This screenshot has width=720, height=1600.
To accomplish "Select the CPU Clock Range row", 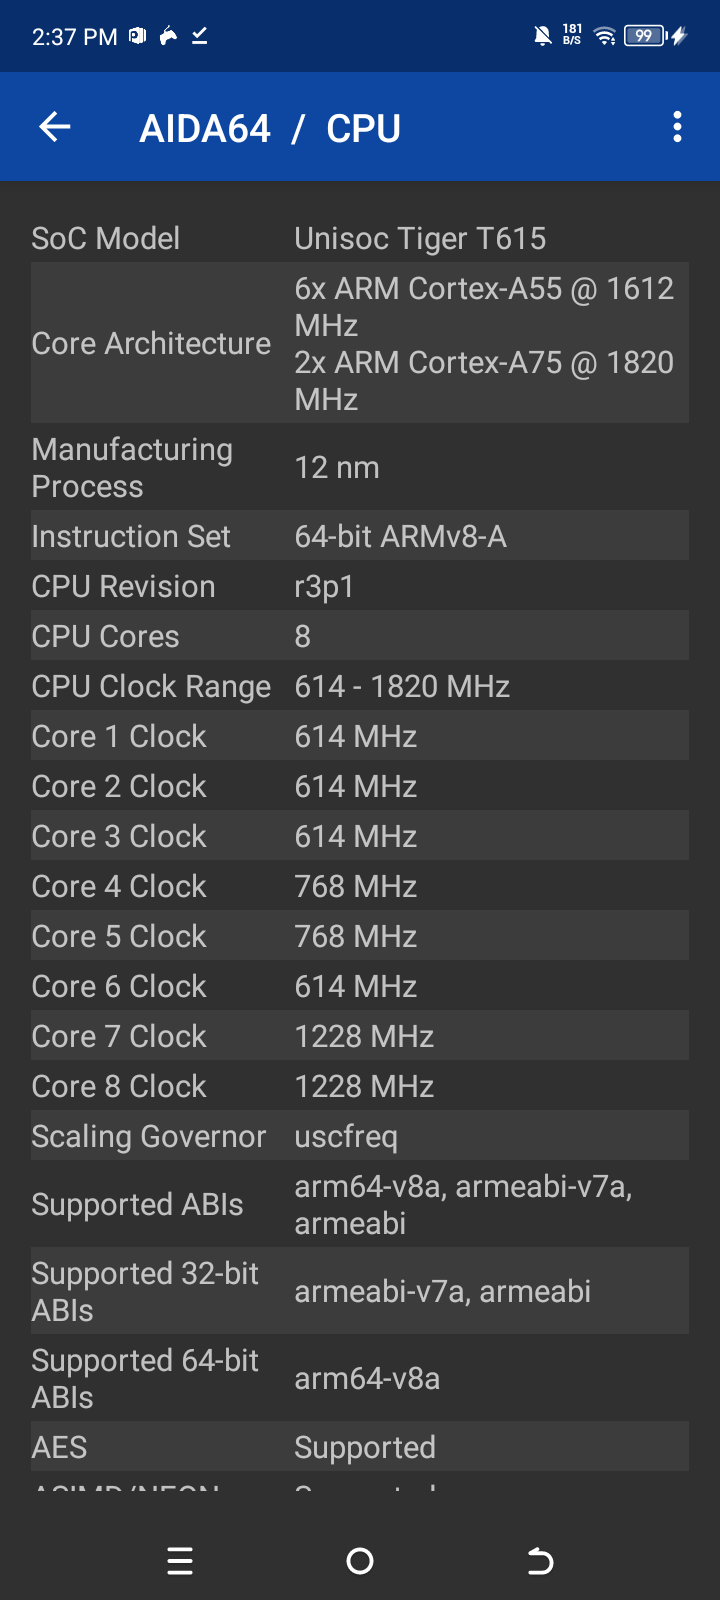I will tap(360, 686).
